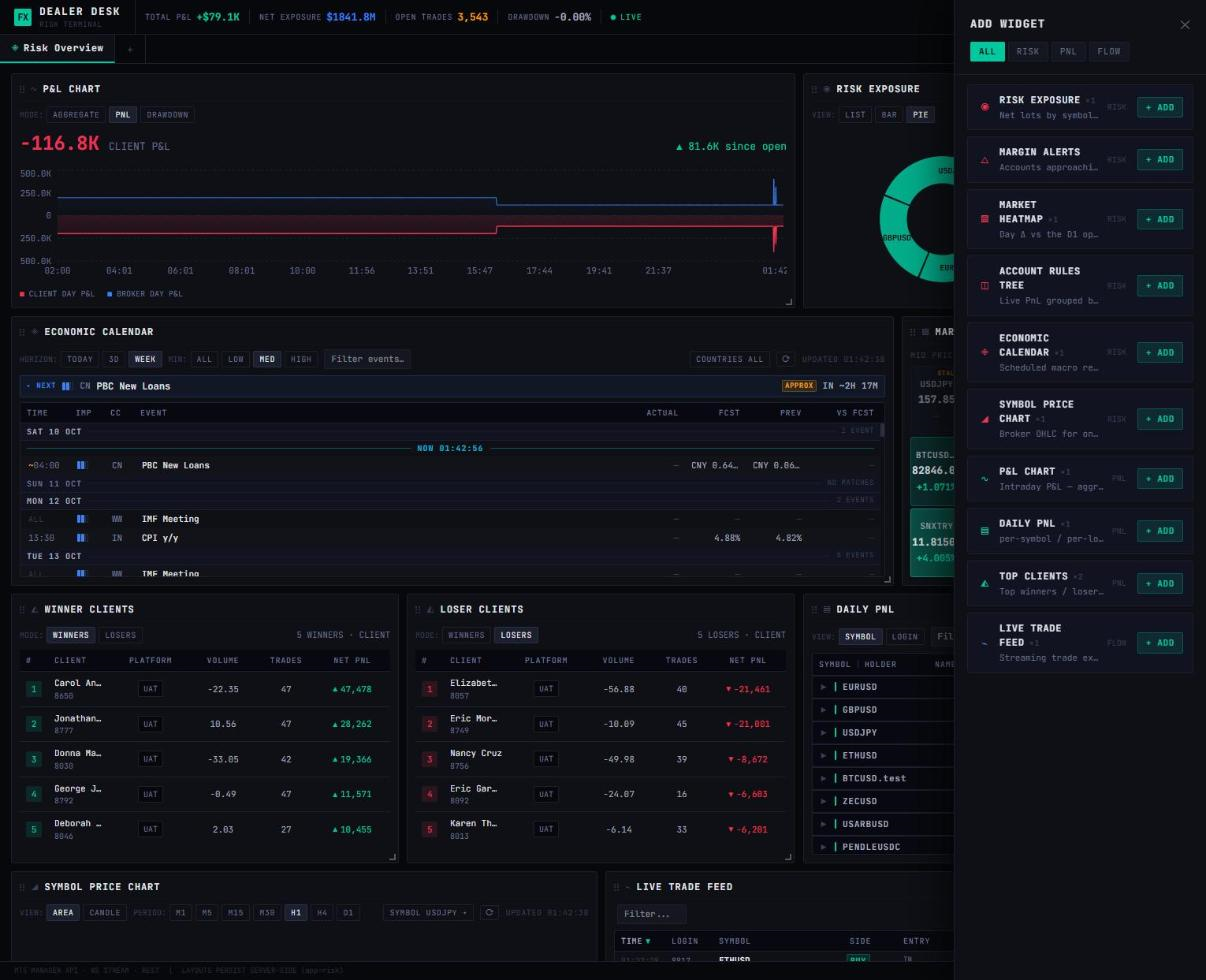Switch P&L Chart mode to Aggregate
1206x980 pixels.
point(76,115)
